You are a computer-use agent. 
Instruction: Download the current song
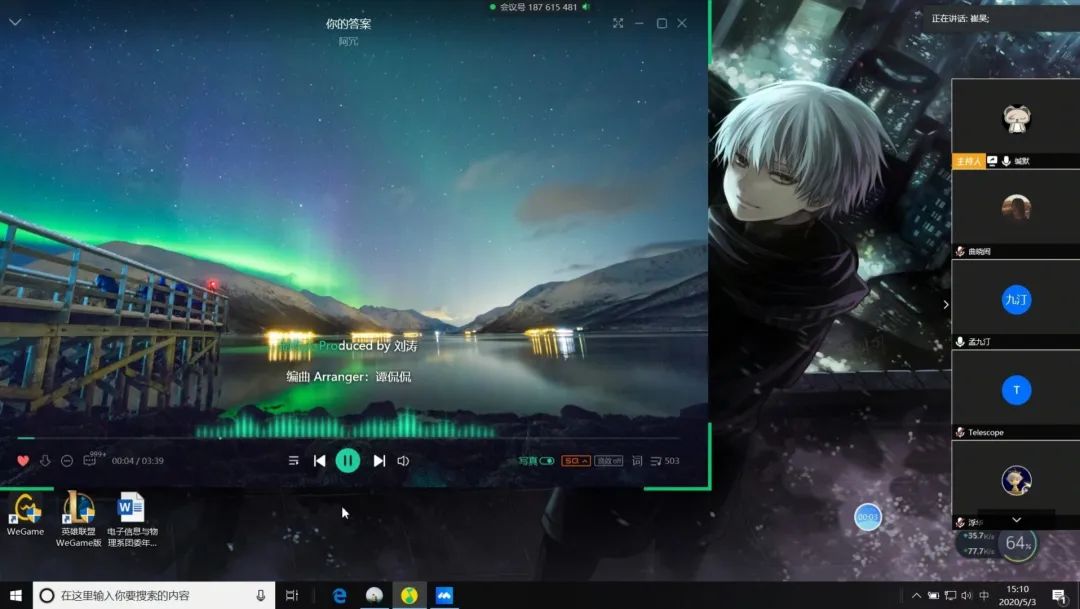point(45,461)
